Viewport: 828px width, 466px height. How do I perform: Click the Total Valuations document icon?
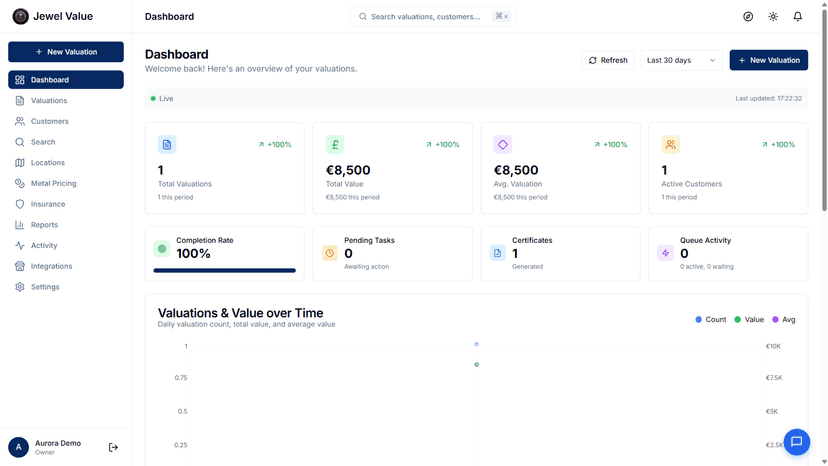(167, 144)
